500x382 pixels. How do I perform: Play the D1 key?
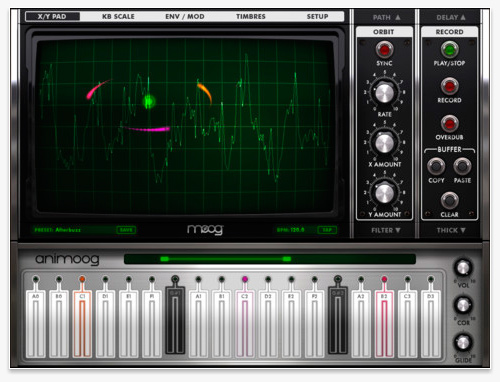pos(105,323)
